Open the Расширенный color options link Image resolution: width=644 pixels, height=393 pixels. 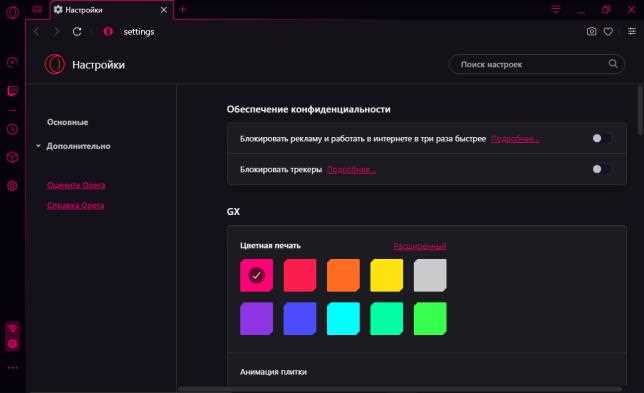point(420,246)
